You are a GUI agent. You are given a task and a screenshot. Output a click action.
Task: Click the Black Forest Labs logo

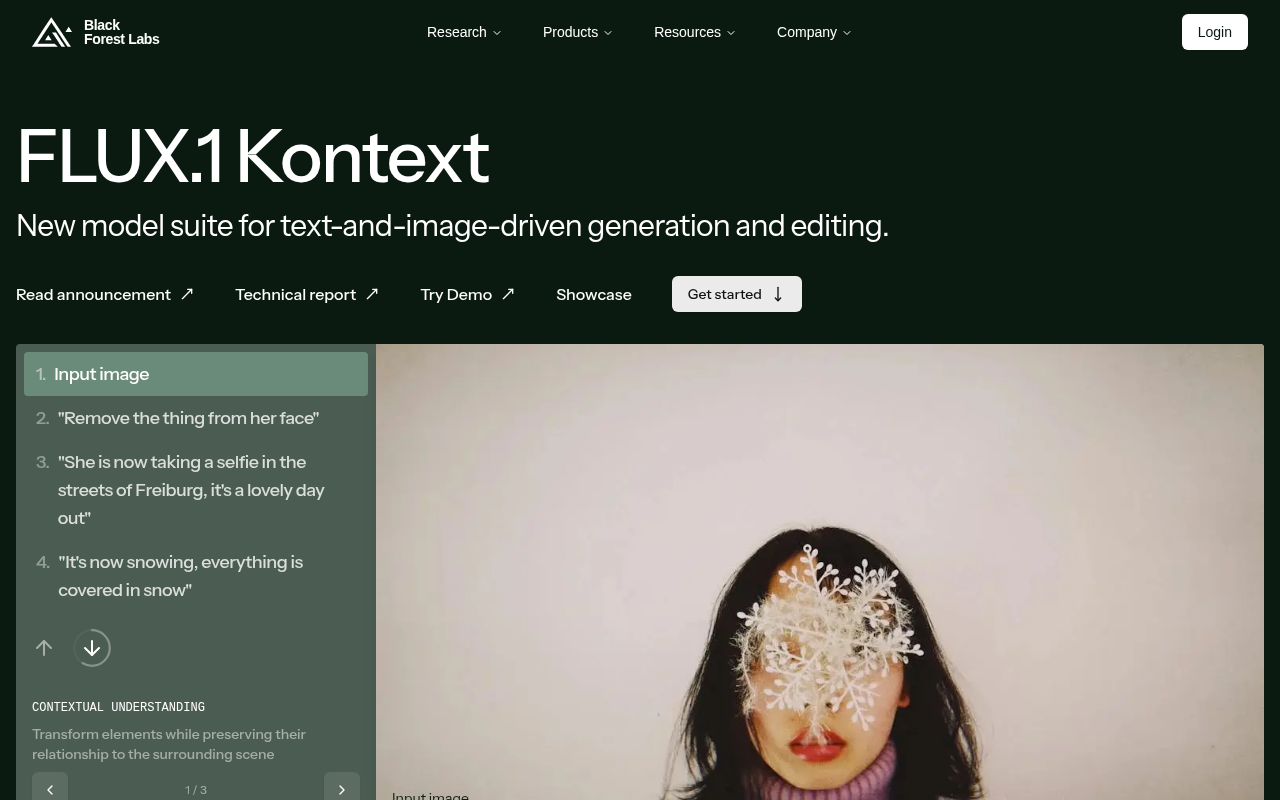pyautogui.click(x=96, y=32)
